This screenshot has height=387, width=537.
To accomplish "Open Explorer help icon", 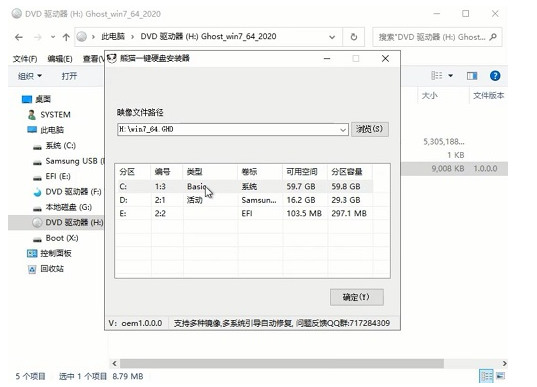I will (495, 76).
